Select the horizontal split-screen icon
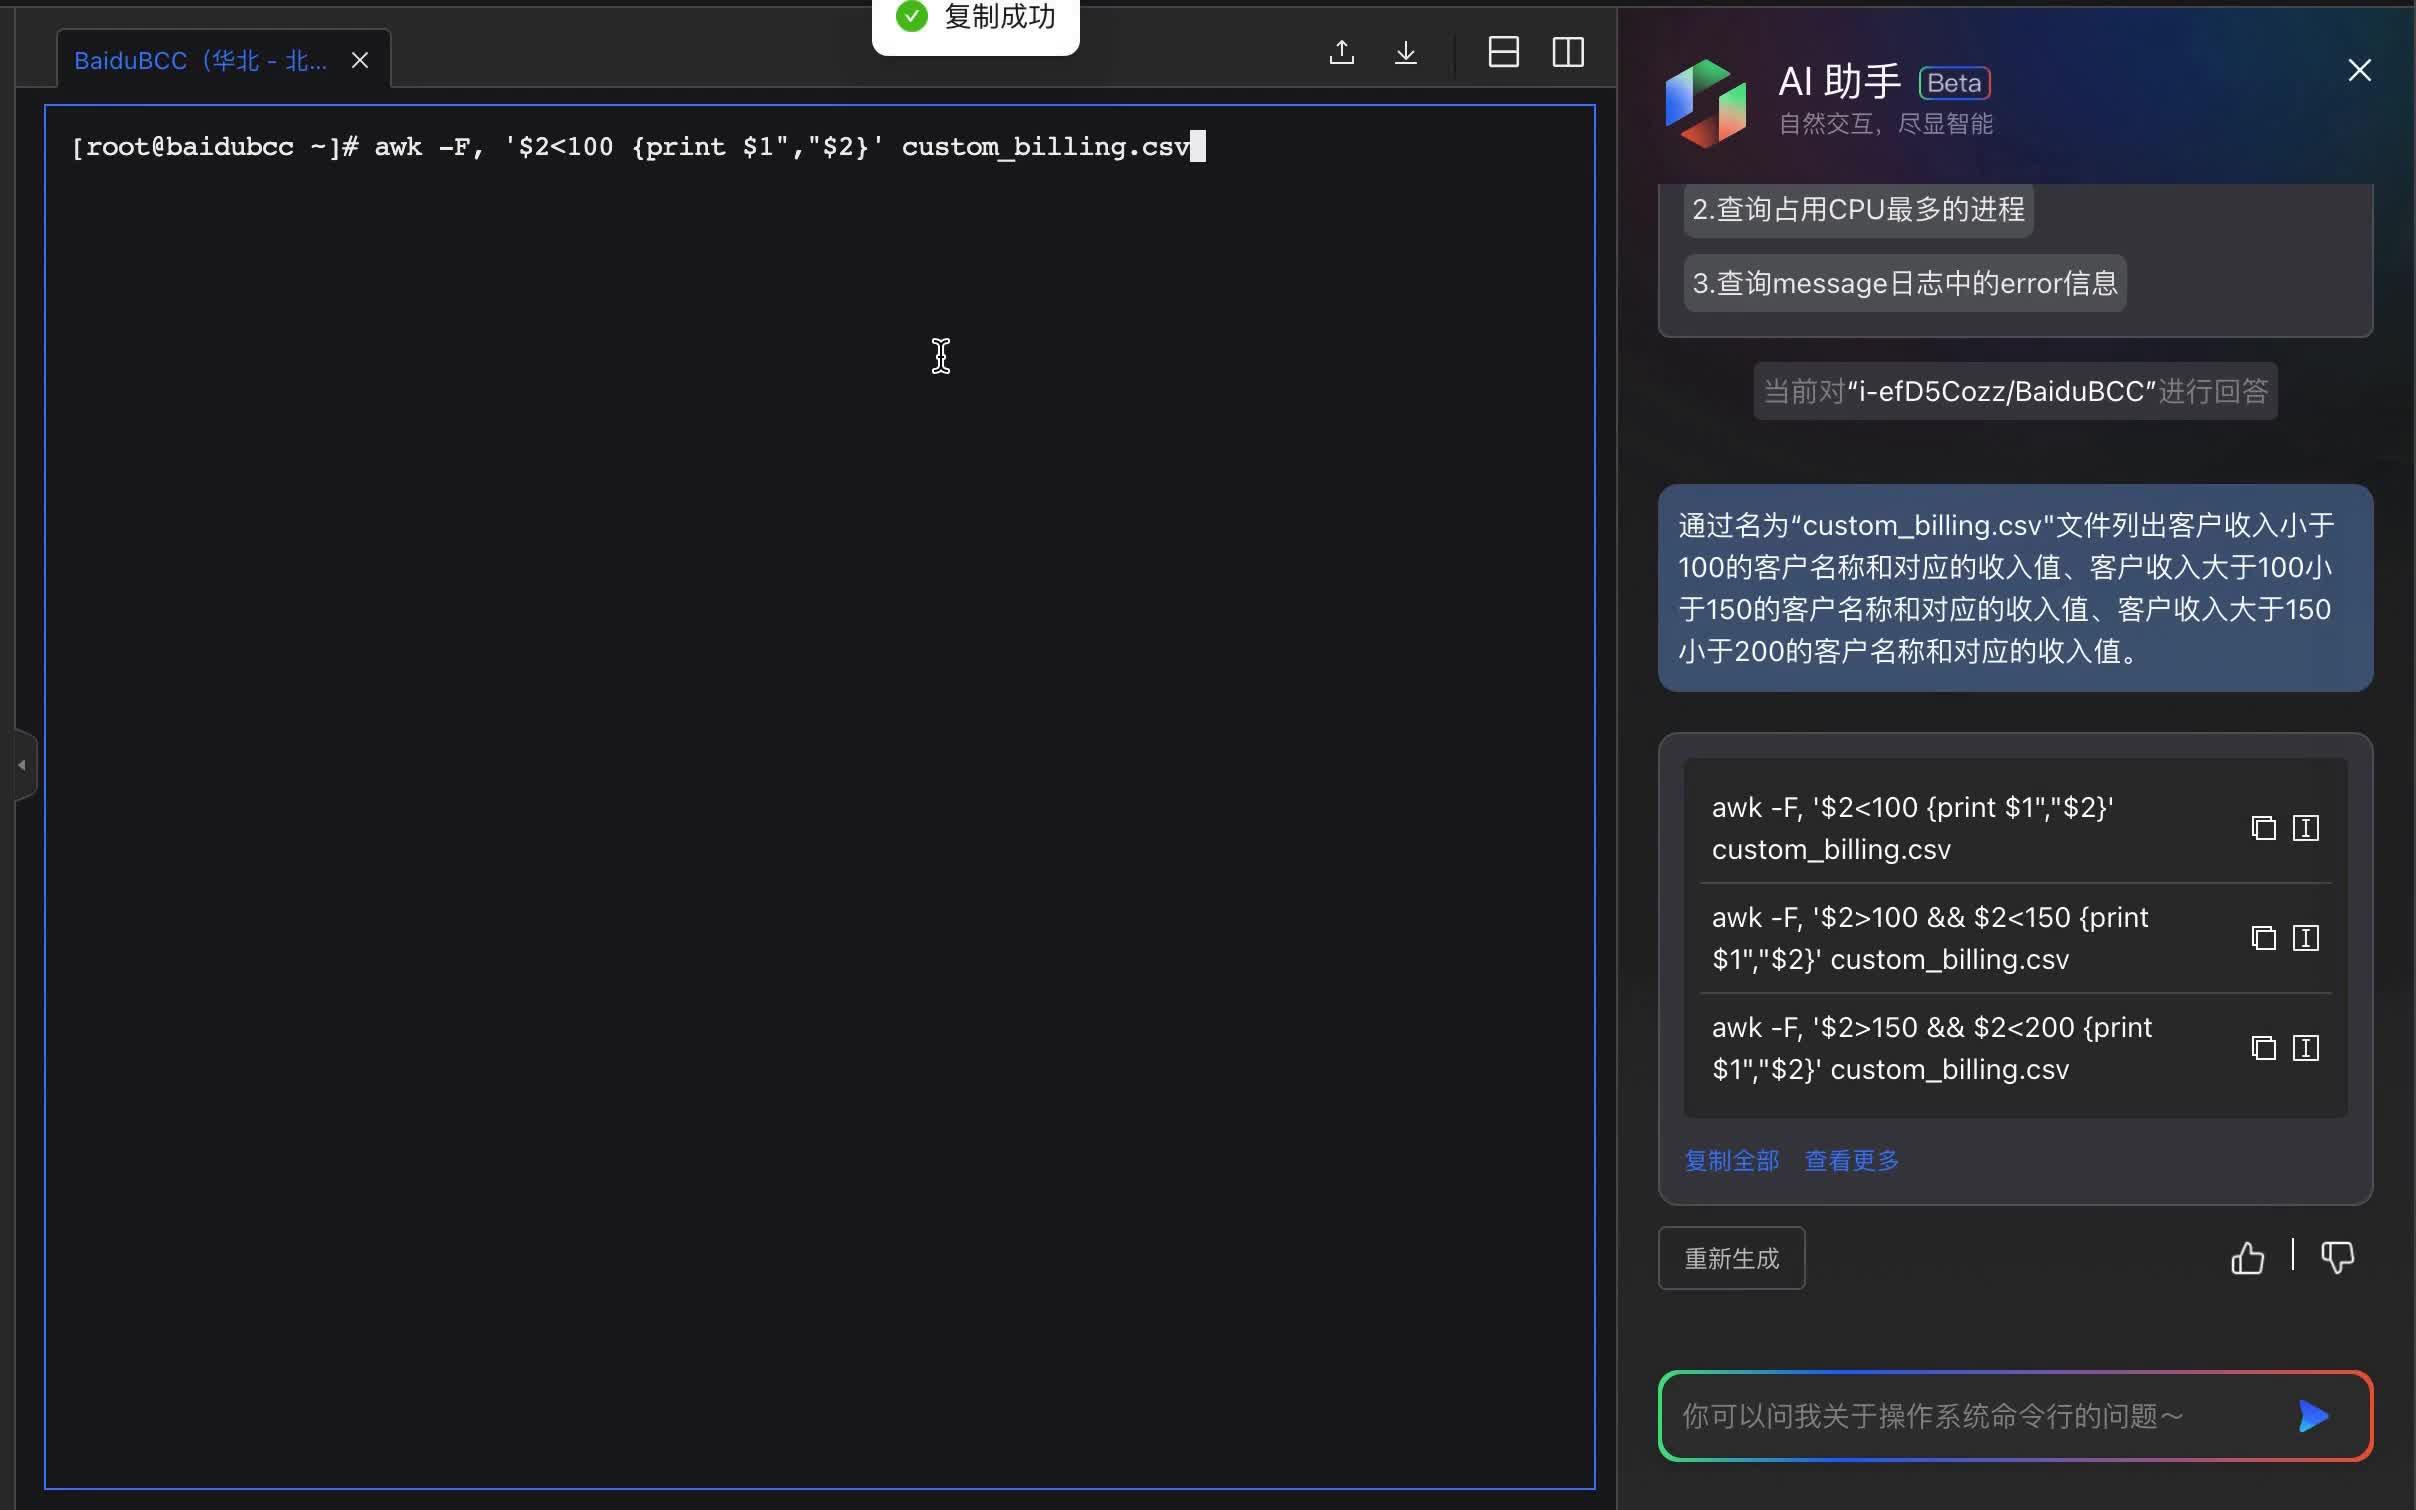 (x=1504, y=52)
